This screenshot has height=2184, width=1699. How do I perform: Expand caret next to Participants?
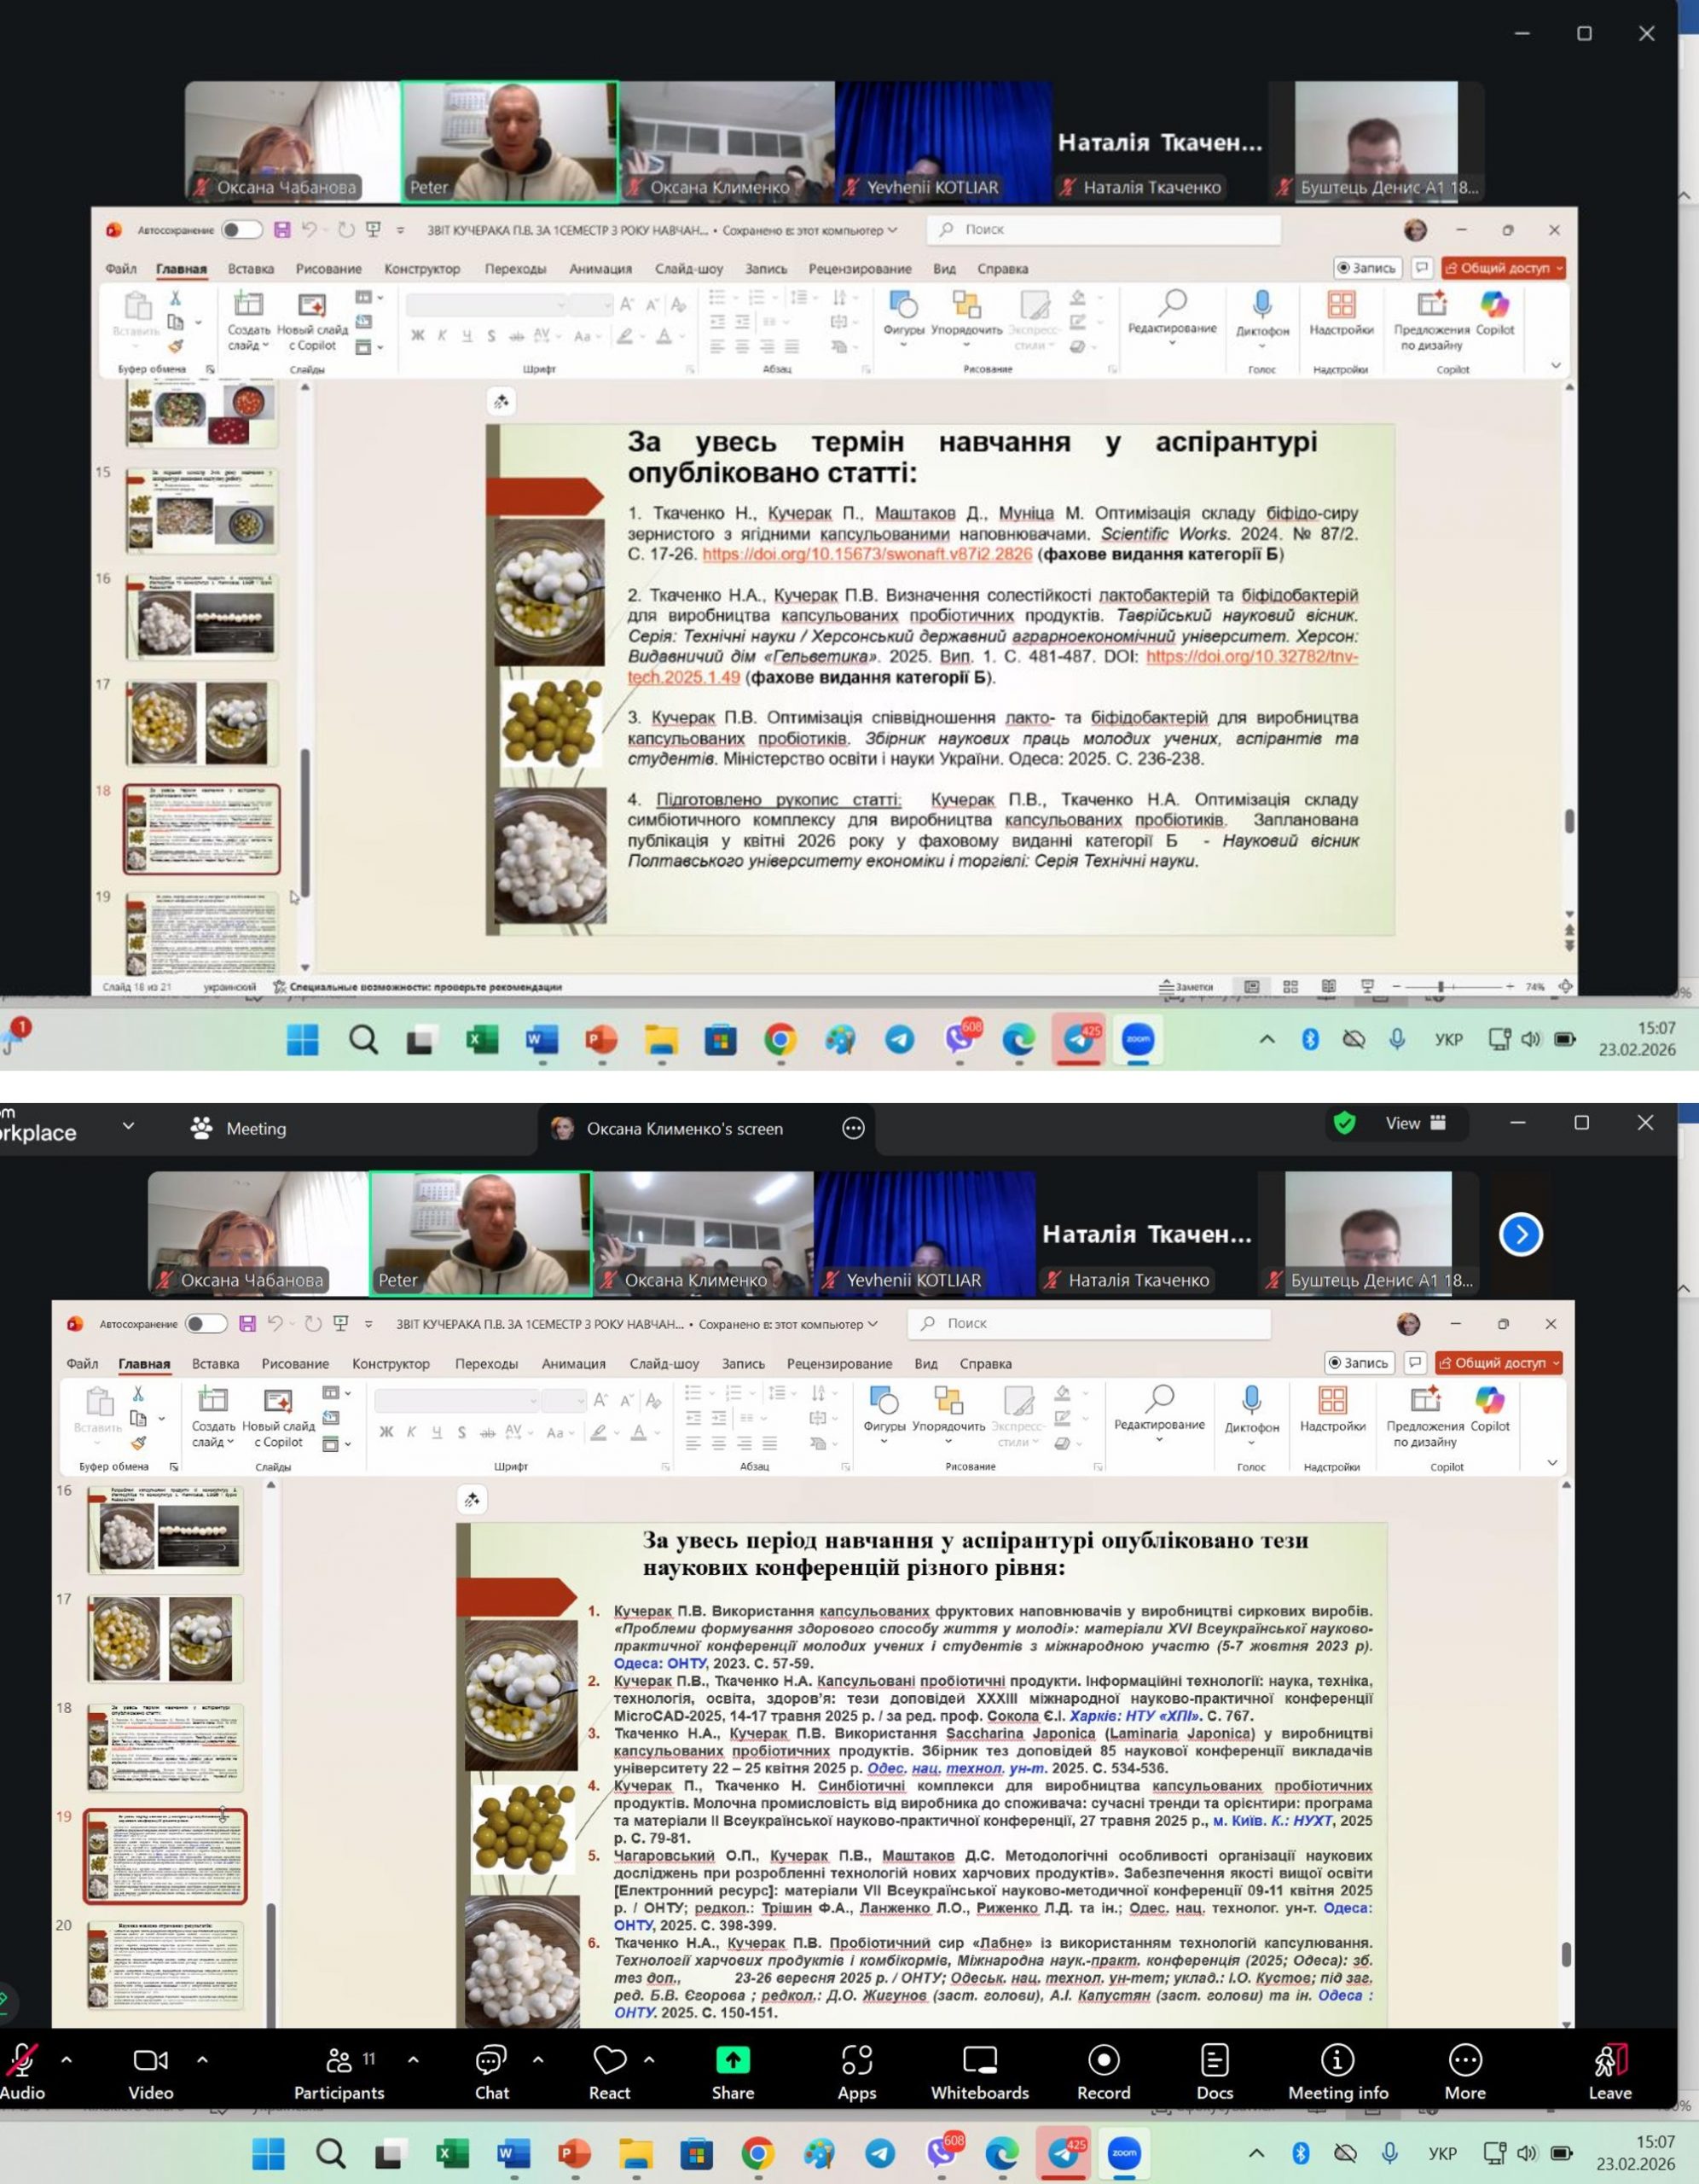tap(413, 2060)
